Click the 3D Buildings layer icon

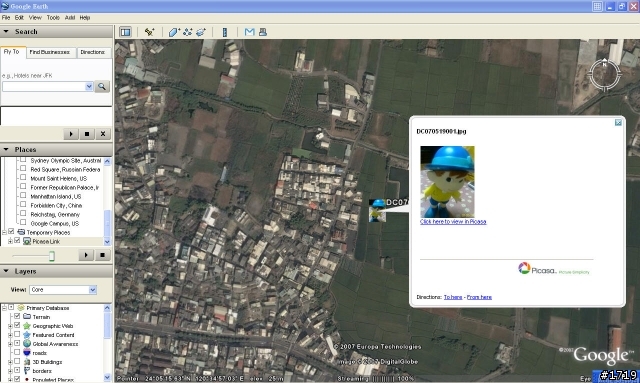pyautogui.click(x=27, y=362)
